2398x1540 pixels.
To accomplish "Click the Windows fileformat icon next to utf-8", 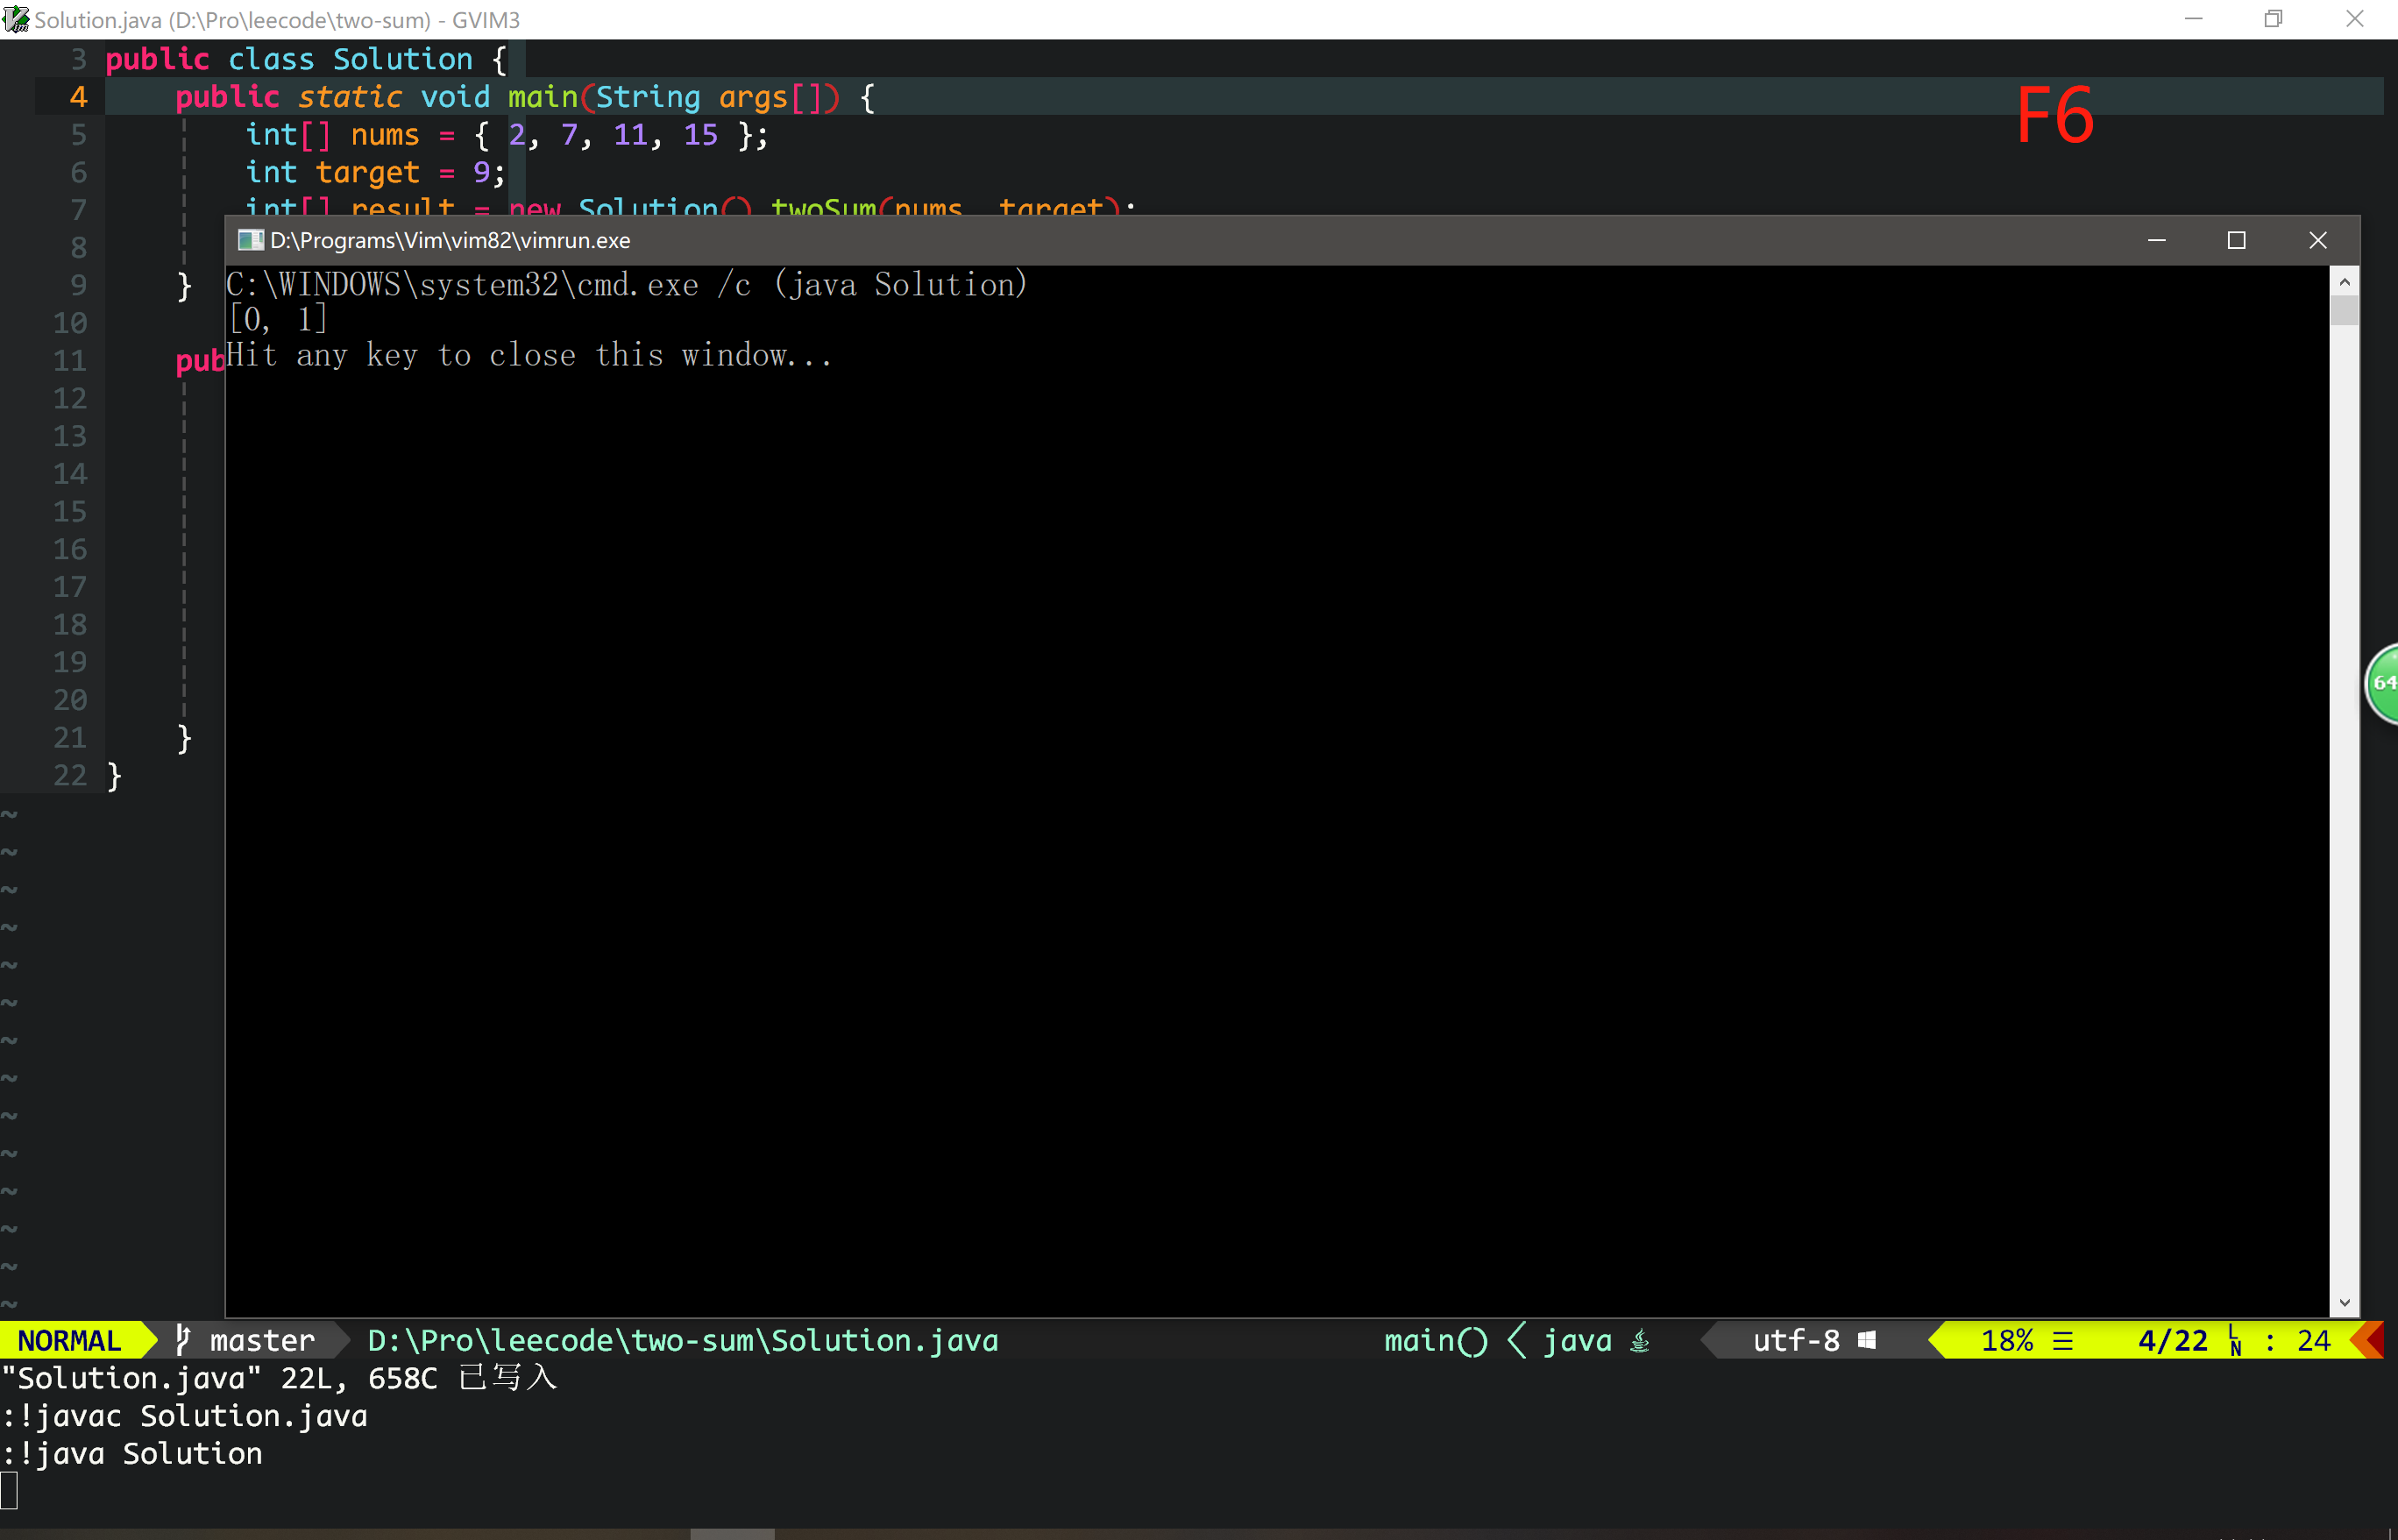I will point(1867,1340).
